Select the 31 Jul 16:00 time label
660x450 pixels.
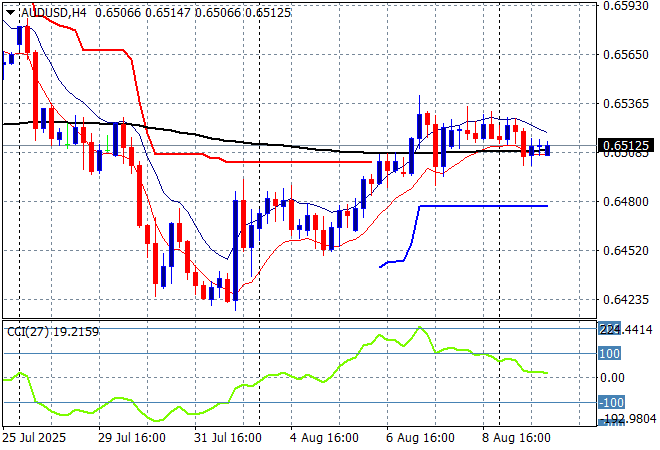(x=228, y=438)
